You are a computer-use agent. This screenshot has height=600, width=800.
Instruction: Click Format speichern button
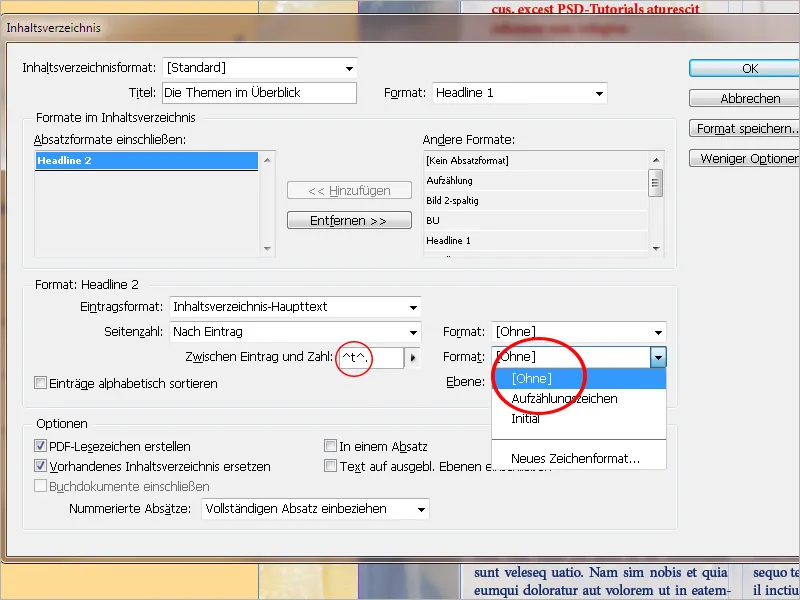(745, 129)
